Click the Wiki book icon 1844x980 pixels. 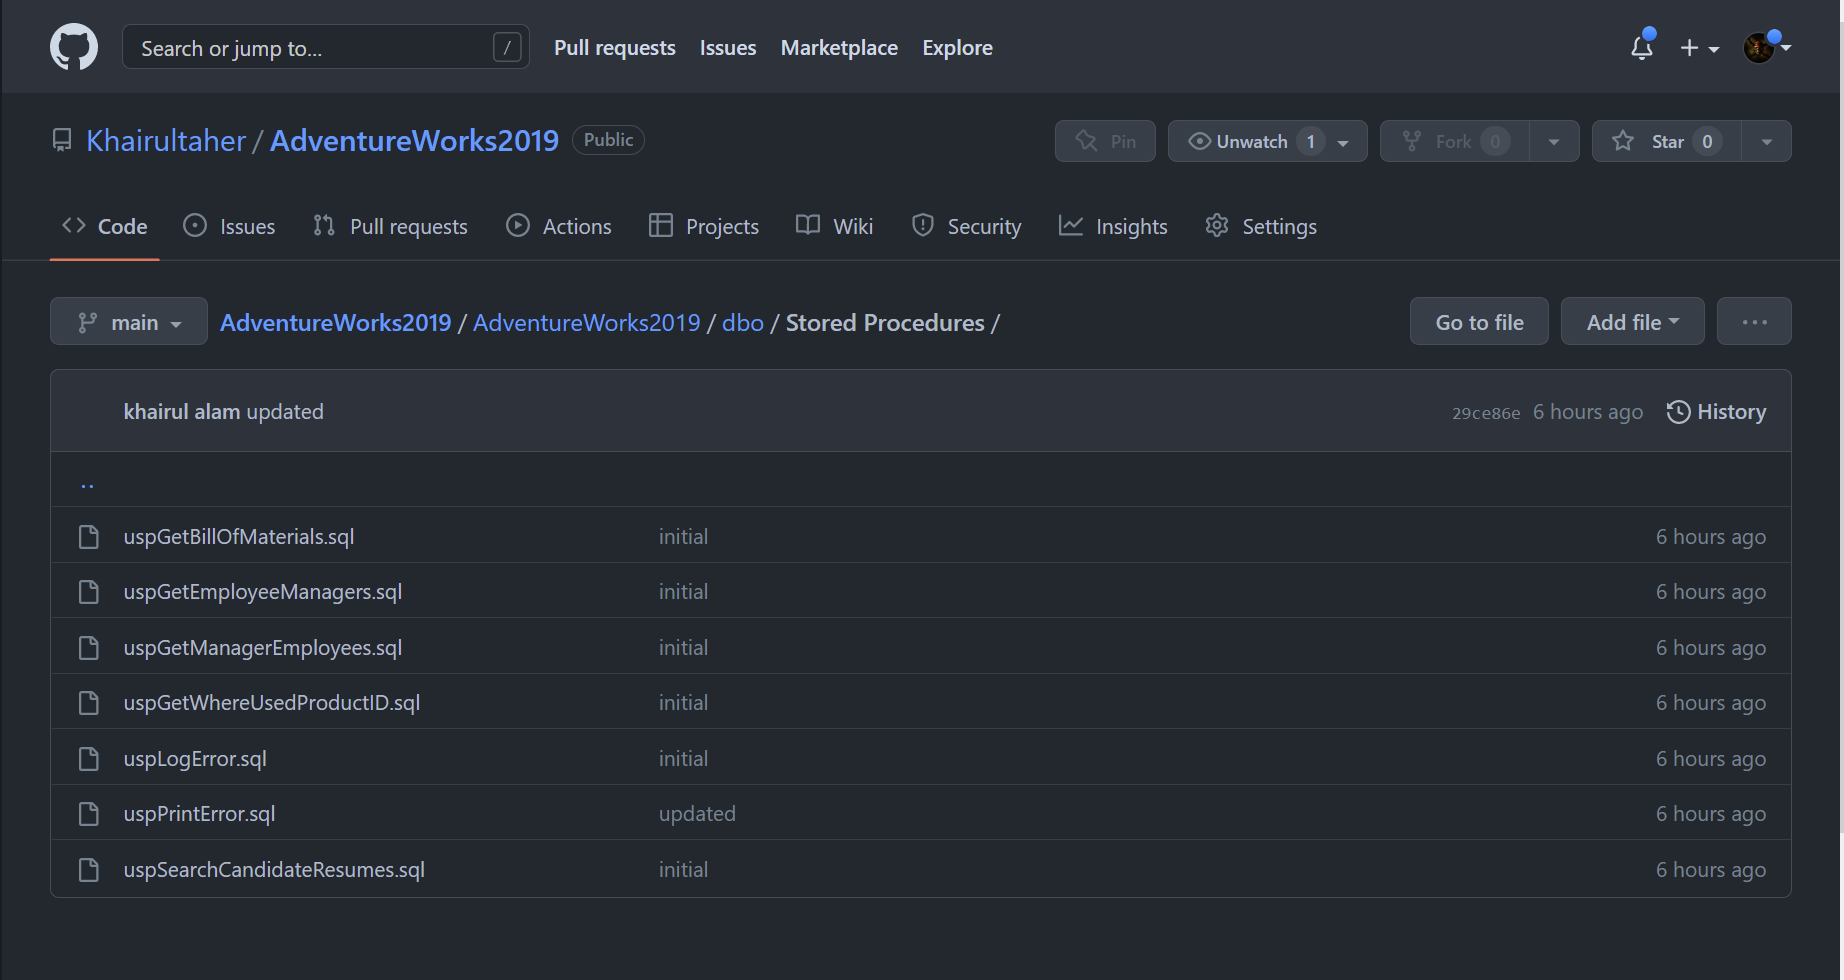(x=807, y=226)
